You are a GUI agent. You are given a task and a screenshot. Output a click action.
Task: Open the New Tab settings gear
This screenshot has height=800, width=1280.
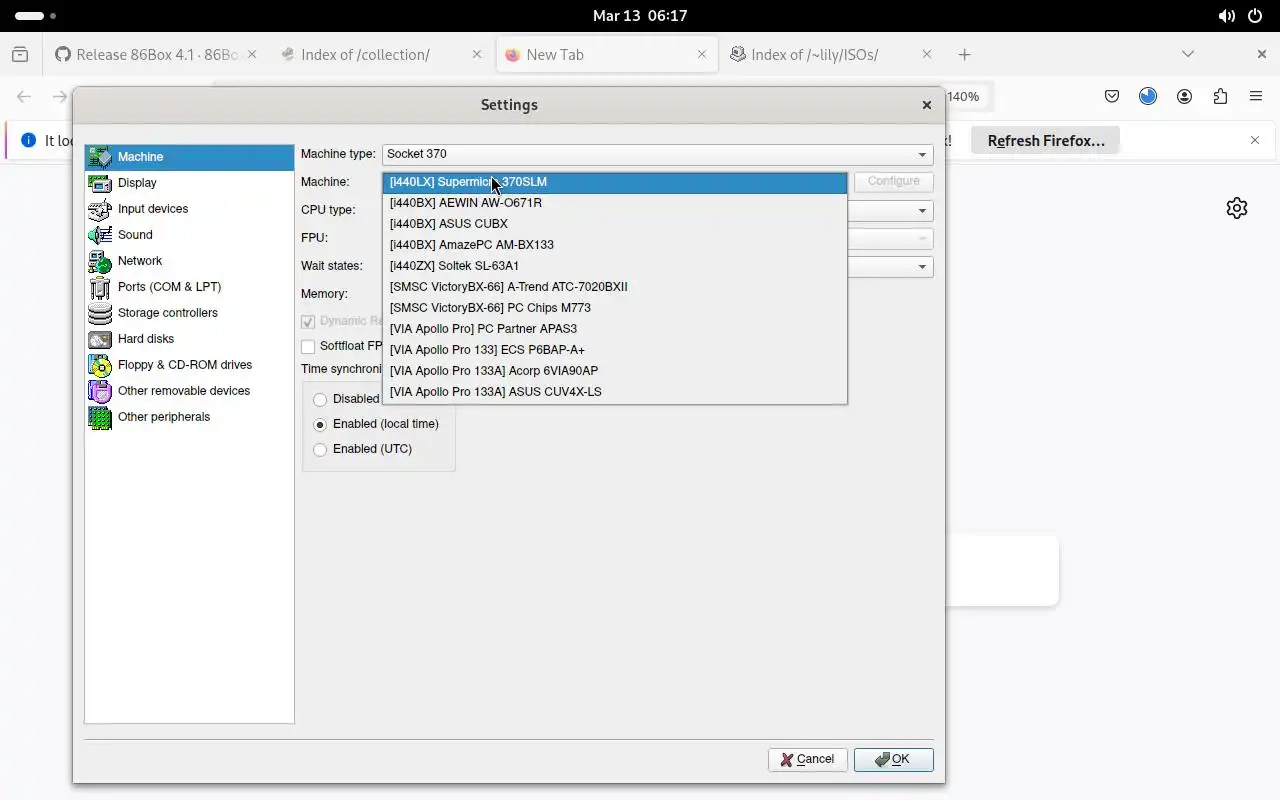[x=1237, y=208]
